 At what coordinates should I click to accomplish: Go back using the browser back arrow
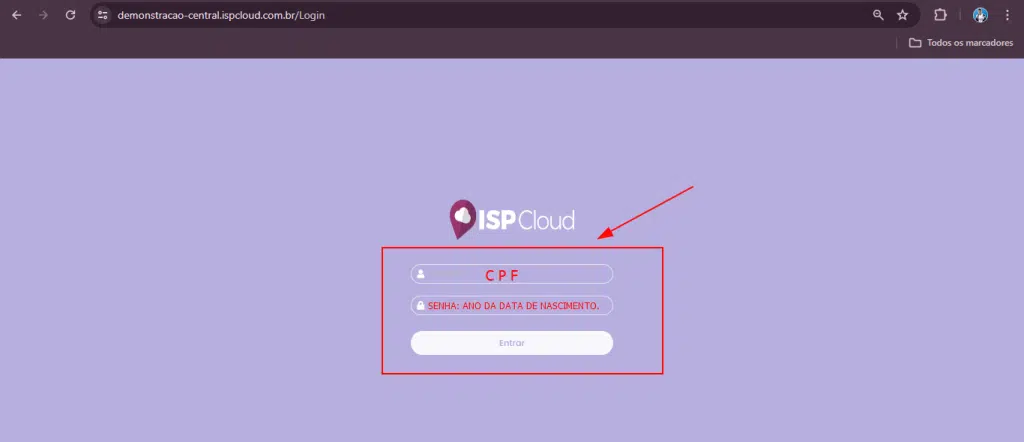(17, 15)
